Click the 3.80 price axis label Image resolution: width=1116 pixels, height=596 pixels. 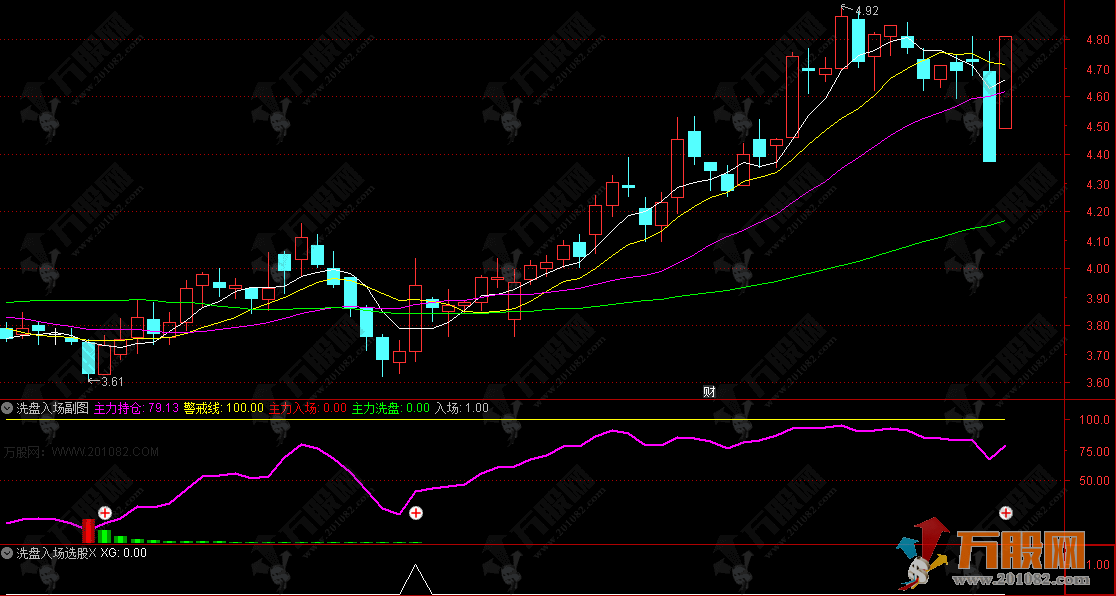coord(1097,325)
